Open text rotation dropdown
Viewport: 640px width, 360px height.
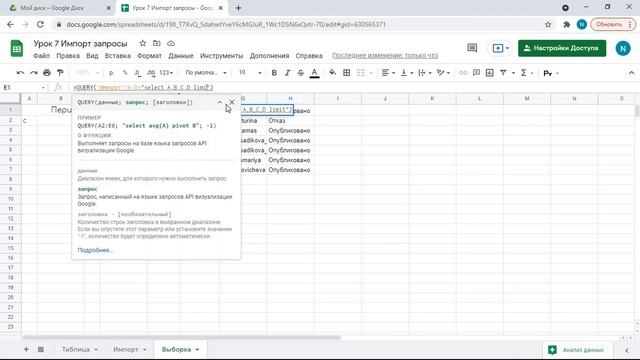[443, 73]
